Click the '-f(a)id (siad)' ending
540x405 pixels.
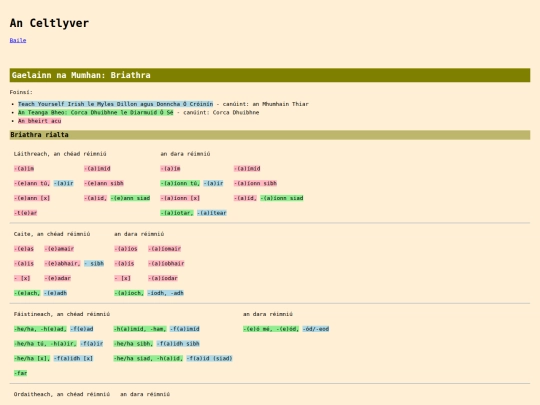210,359
